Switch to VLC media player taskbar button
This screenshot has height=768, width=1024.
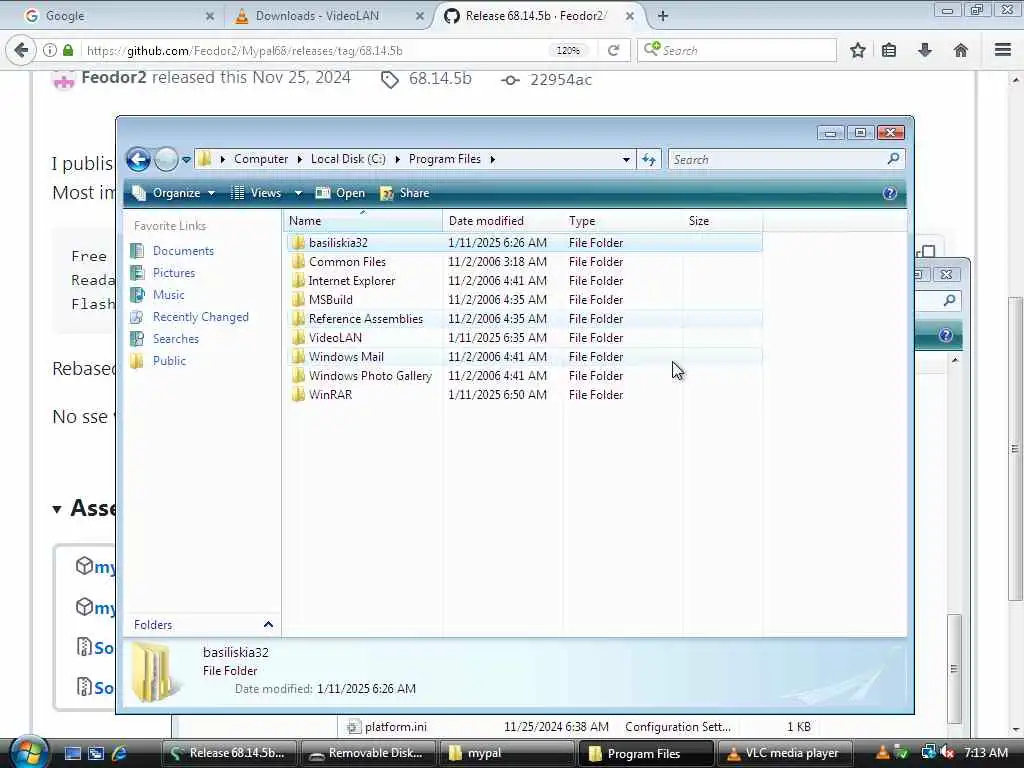pos(784,753)
